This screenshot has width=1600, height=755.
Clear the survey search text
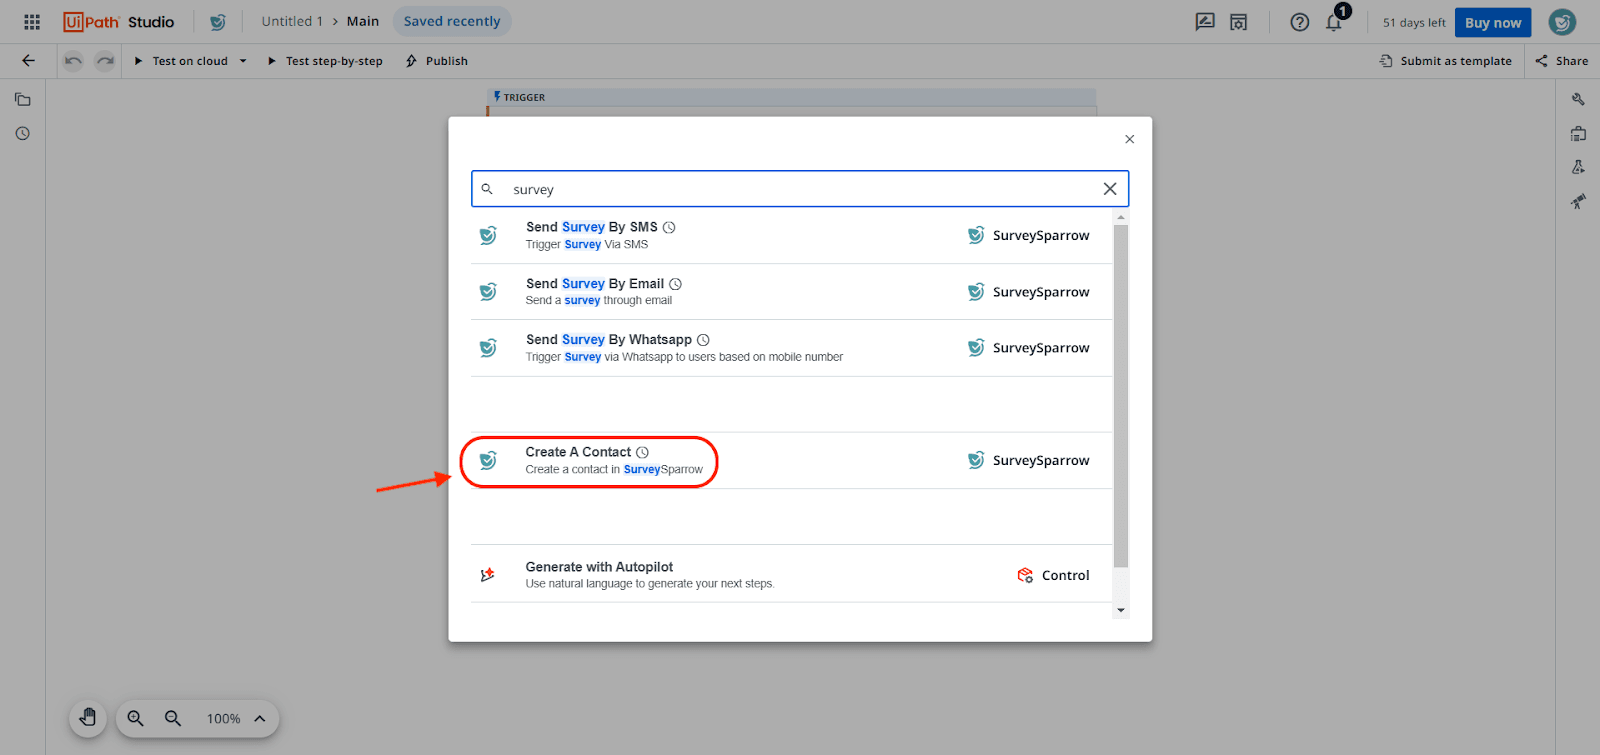[x=1109, y=189]
